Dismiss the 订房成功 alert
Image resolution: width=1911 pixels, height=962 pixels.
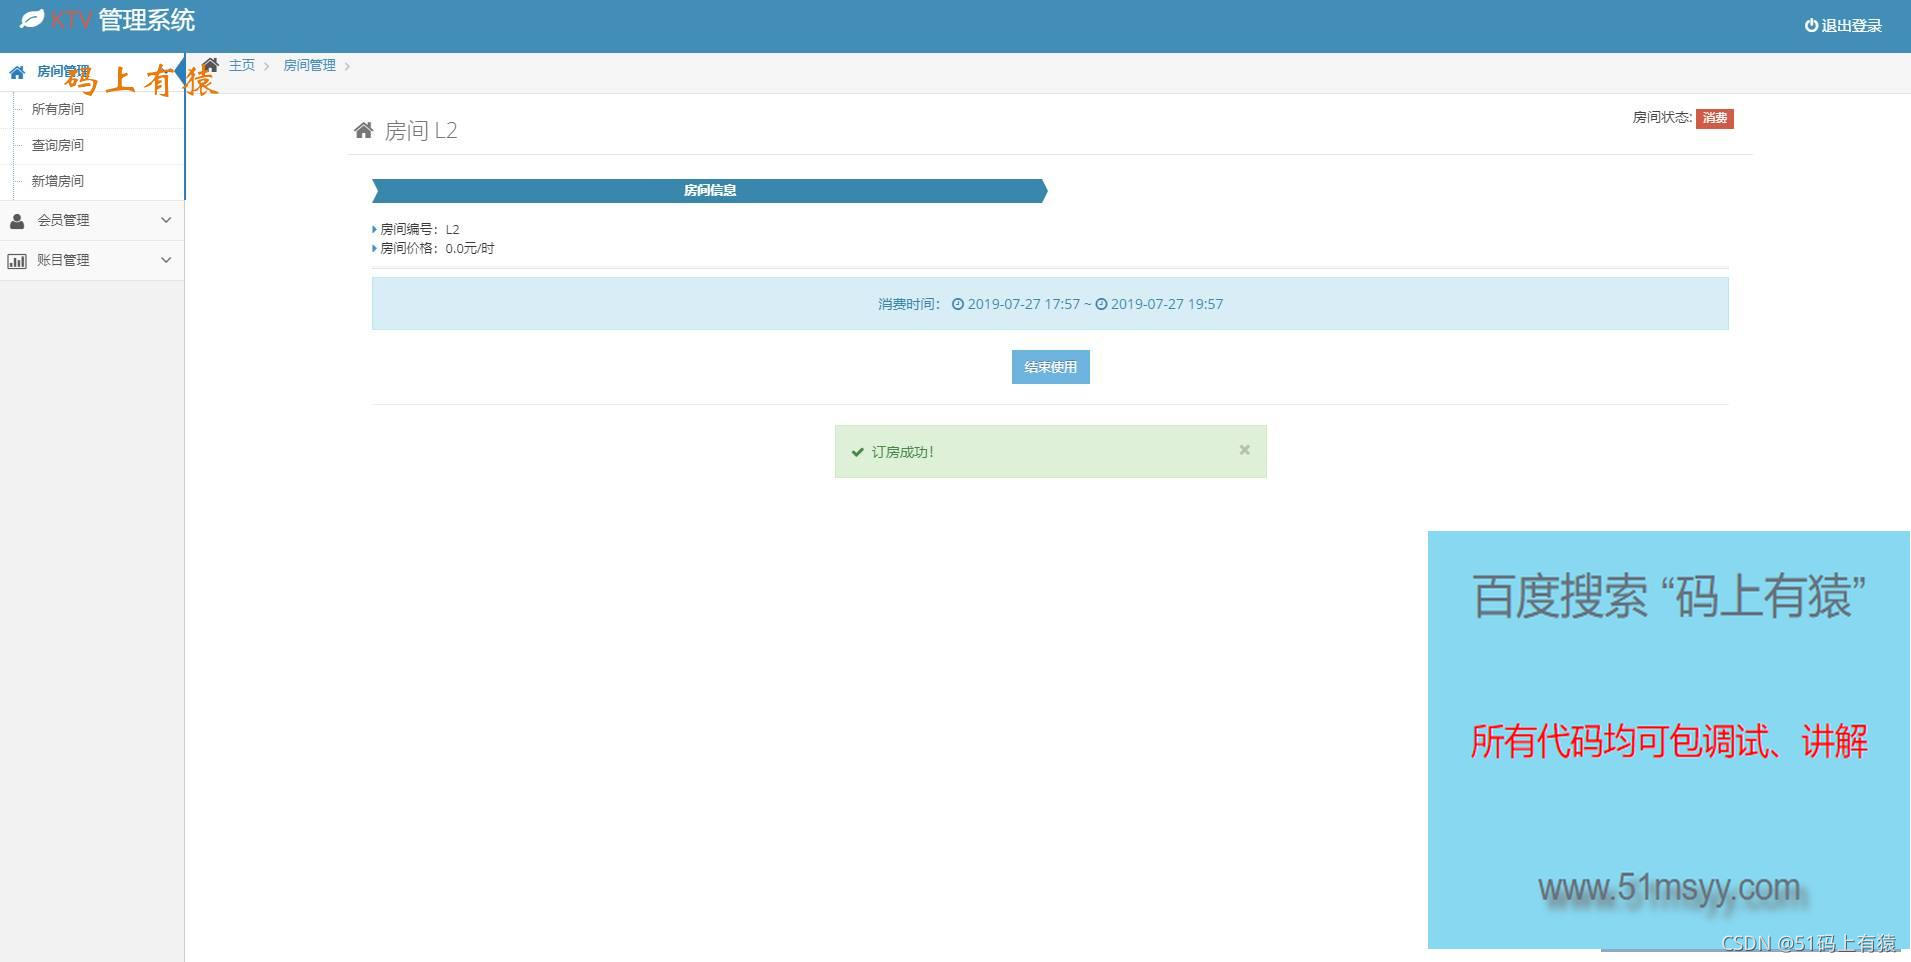pyautogui.click(x=1245, y=450)
